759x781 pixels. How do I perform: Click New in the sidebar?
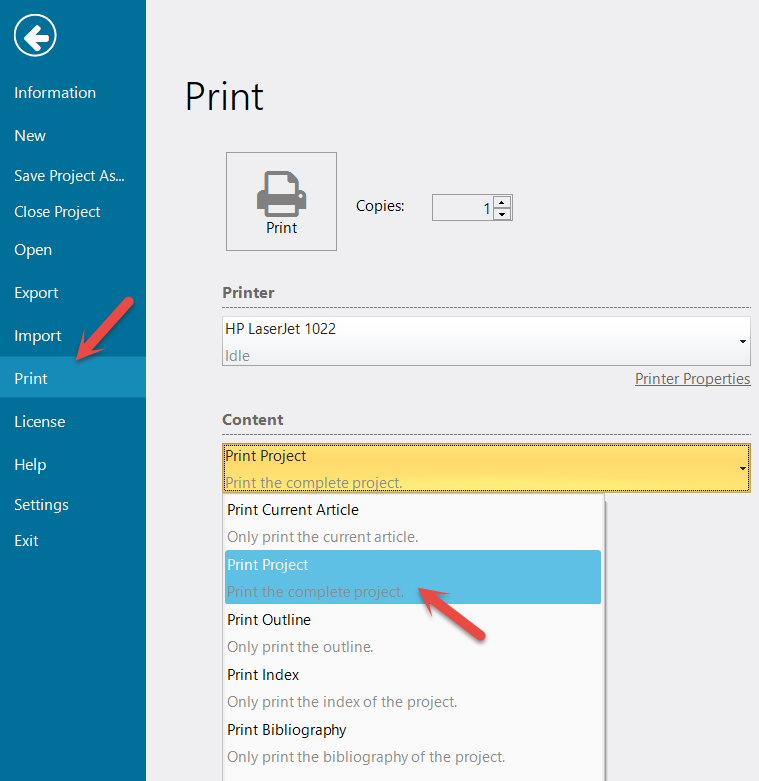point(30,136)
